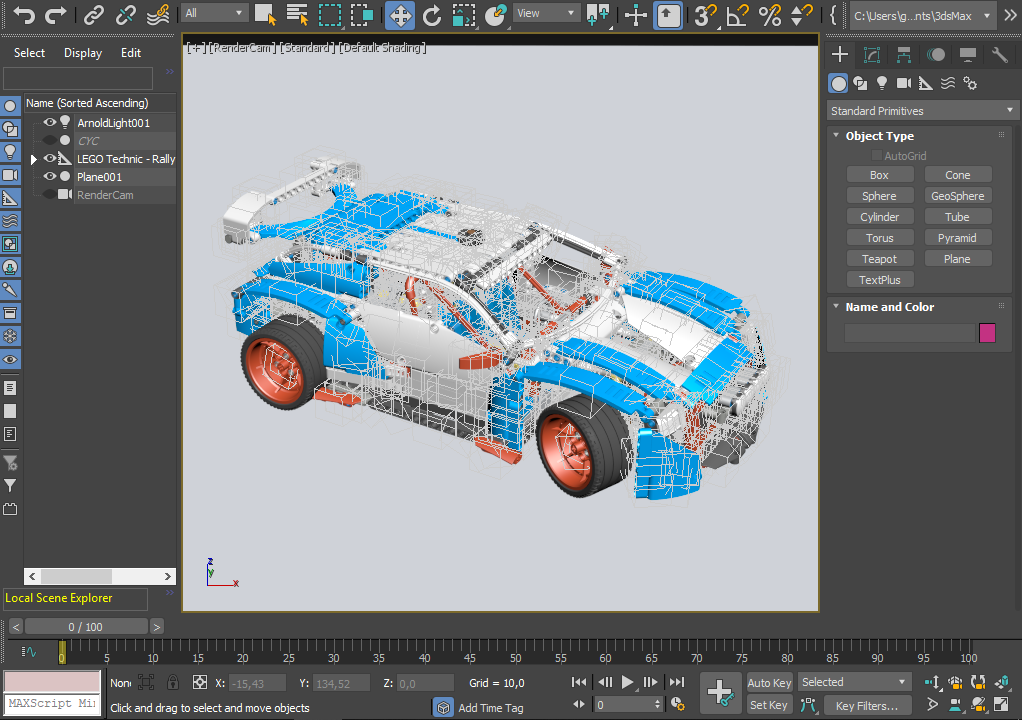The width and height of the screenshot is (1022, 720).
Task: Toggle the Angle Snap tool
Action: pos(736,14)
